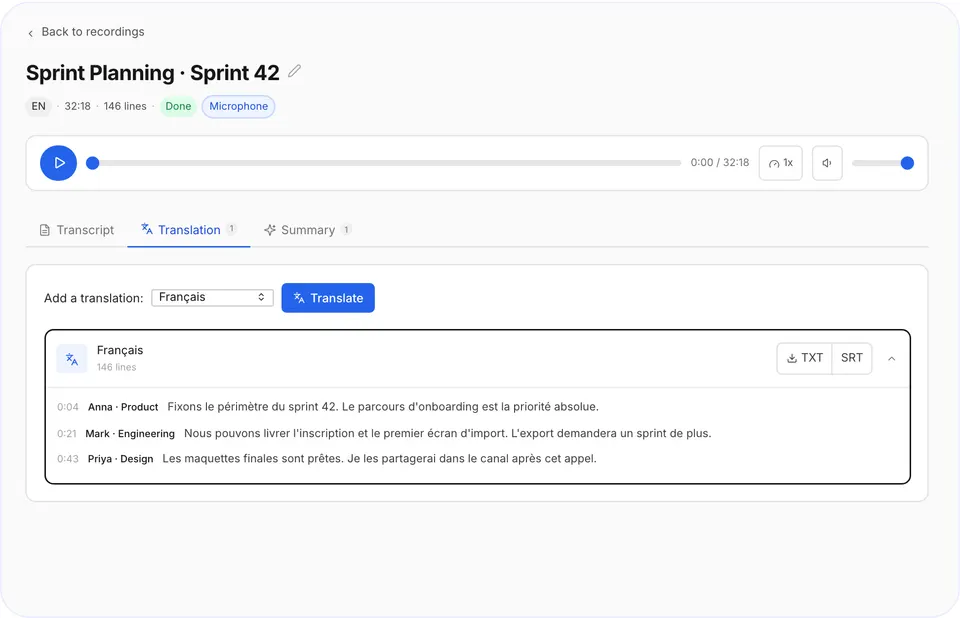Play the recording audio

tap(58, 163)
